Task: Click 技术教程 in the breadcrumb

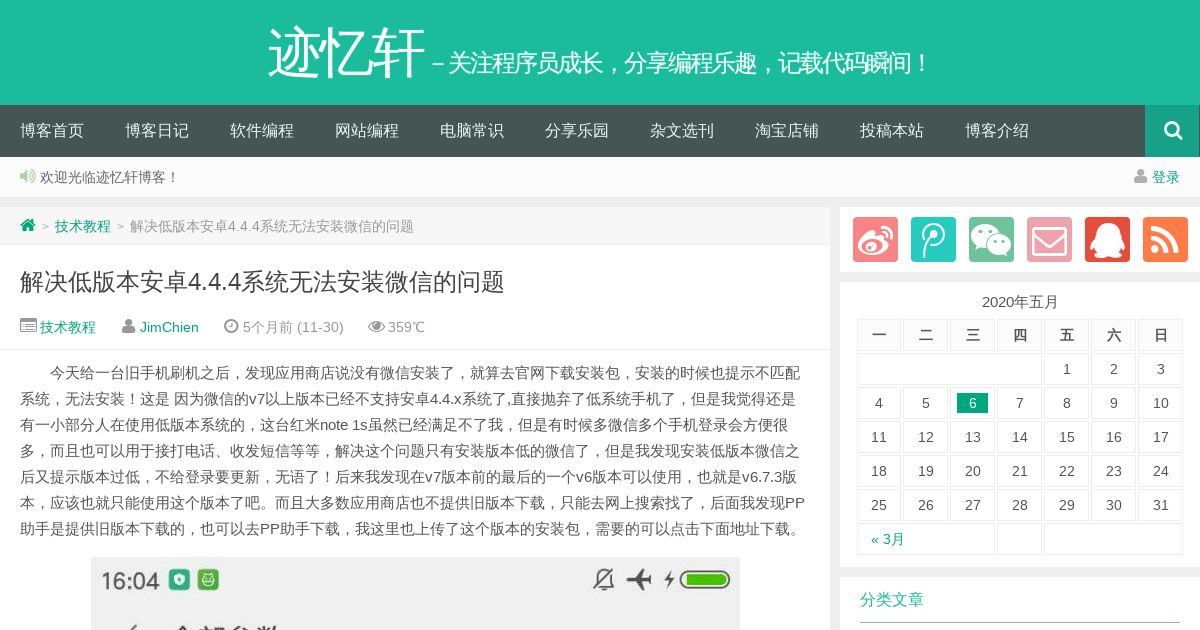Action: [83, 226]
